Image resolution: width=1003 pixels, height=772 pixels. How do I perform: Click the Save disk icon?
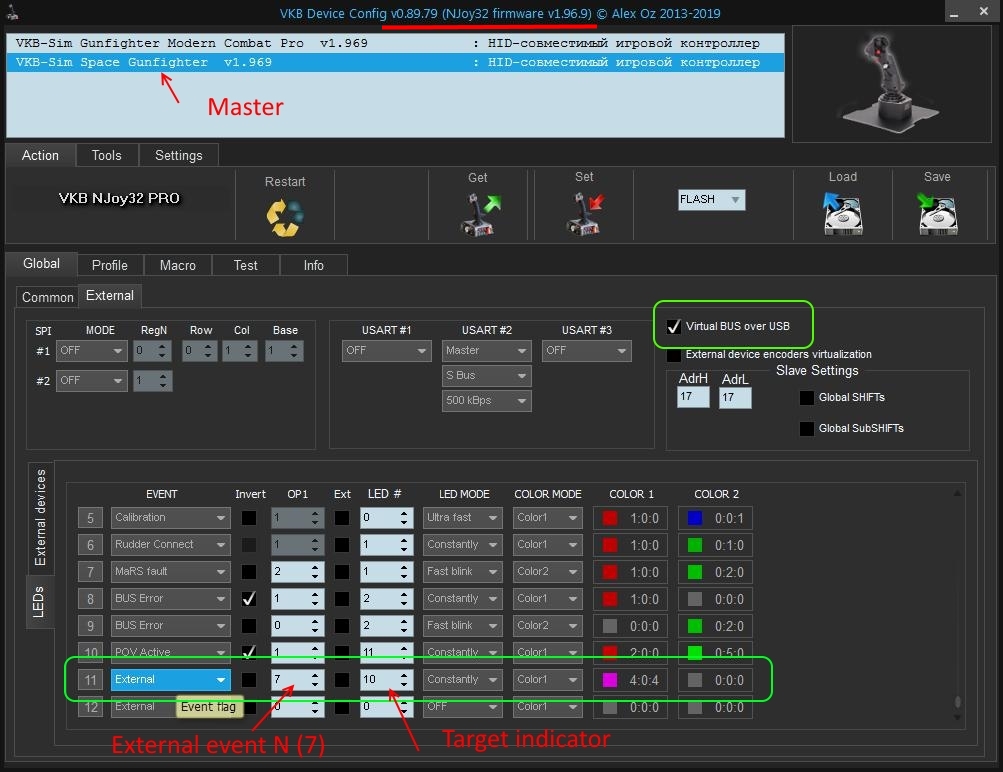pyautogui.click(x=937, y=212)
